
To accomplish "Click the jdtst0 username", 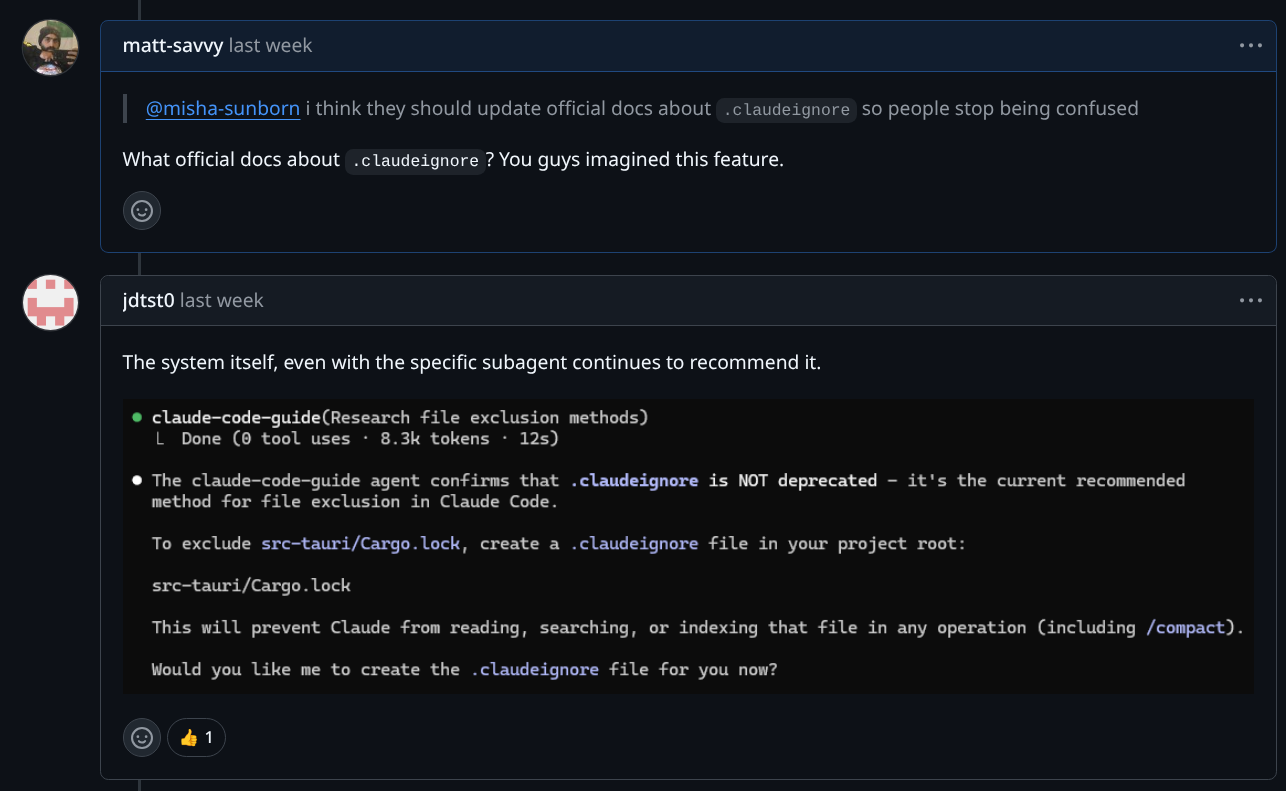I will point(148,300).
